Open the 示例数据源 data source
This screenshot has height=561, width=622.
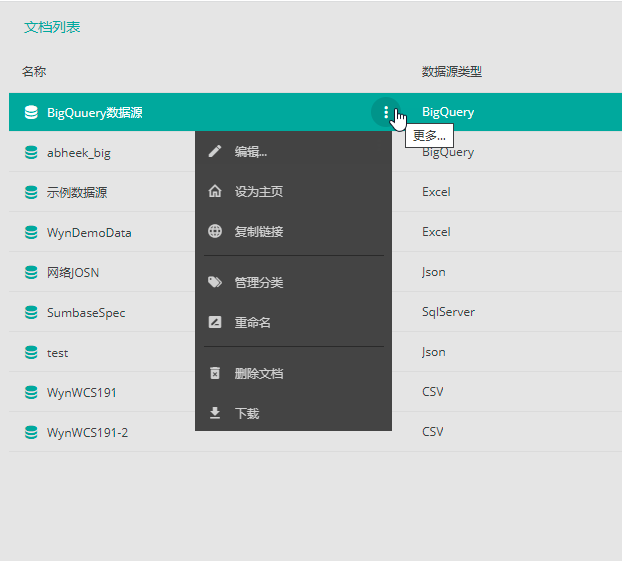77,192
